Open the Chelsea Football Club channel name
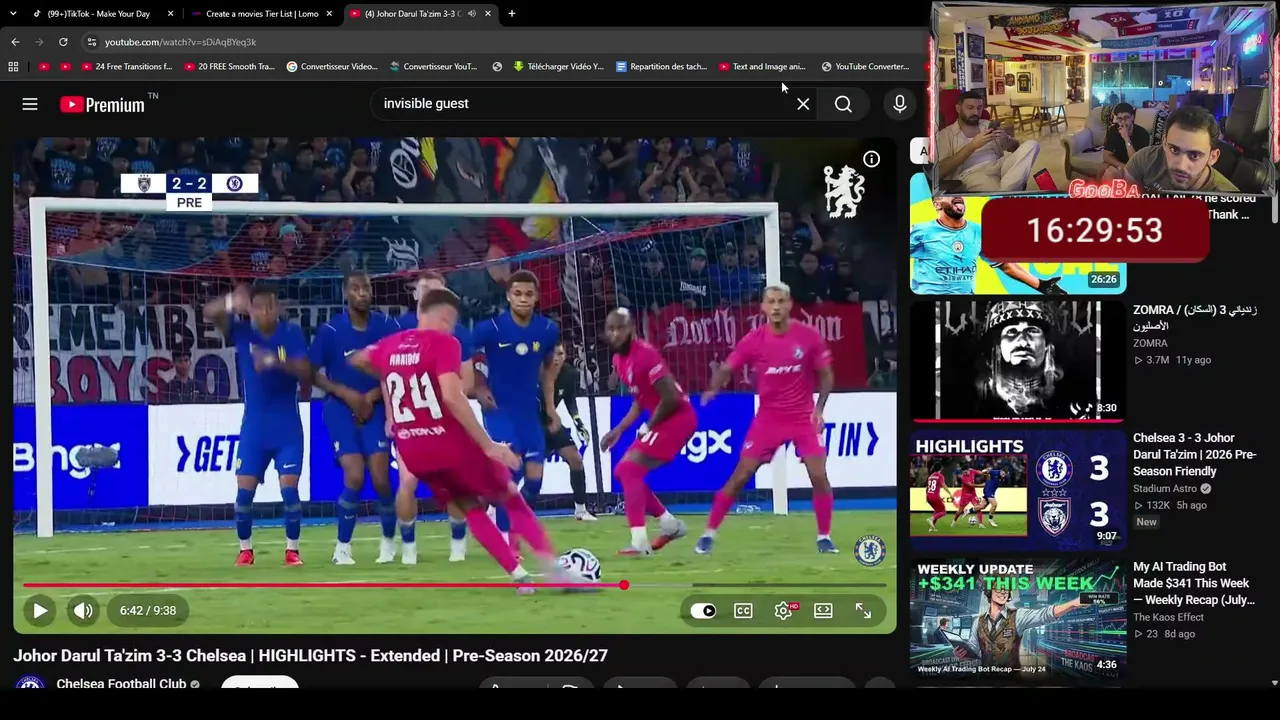Viewport: 1280px width, 720px height. coord(121,684)
